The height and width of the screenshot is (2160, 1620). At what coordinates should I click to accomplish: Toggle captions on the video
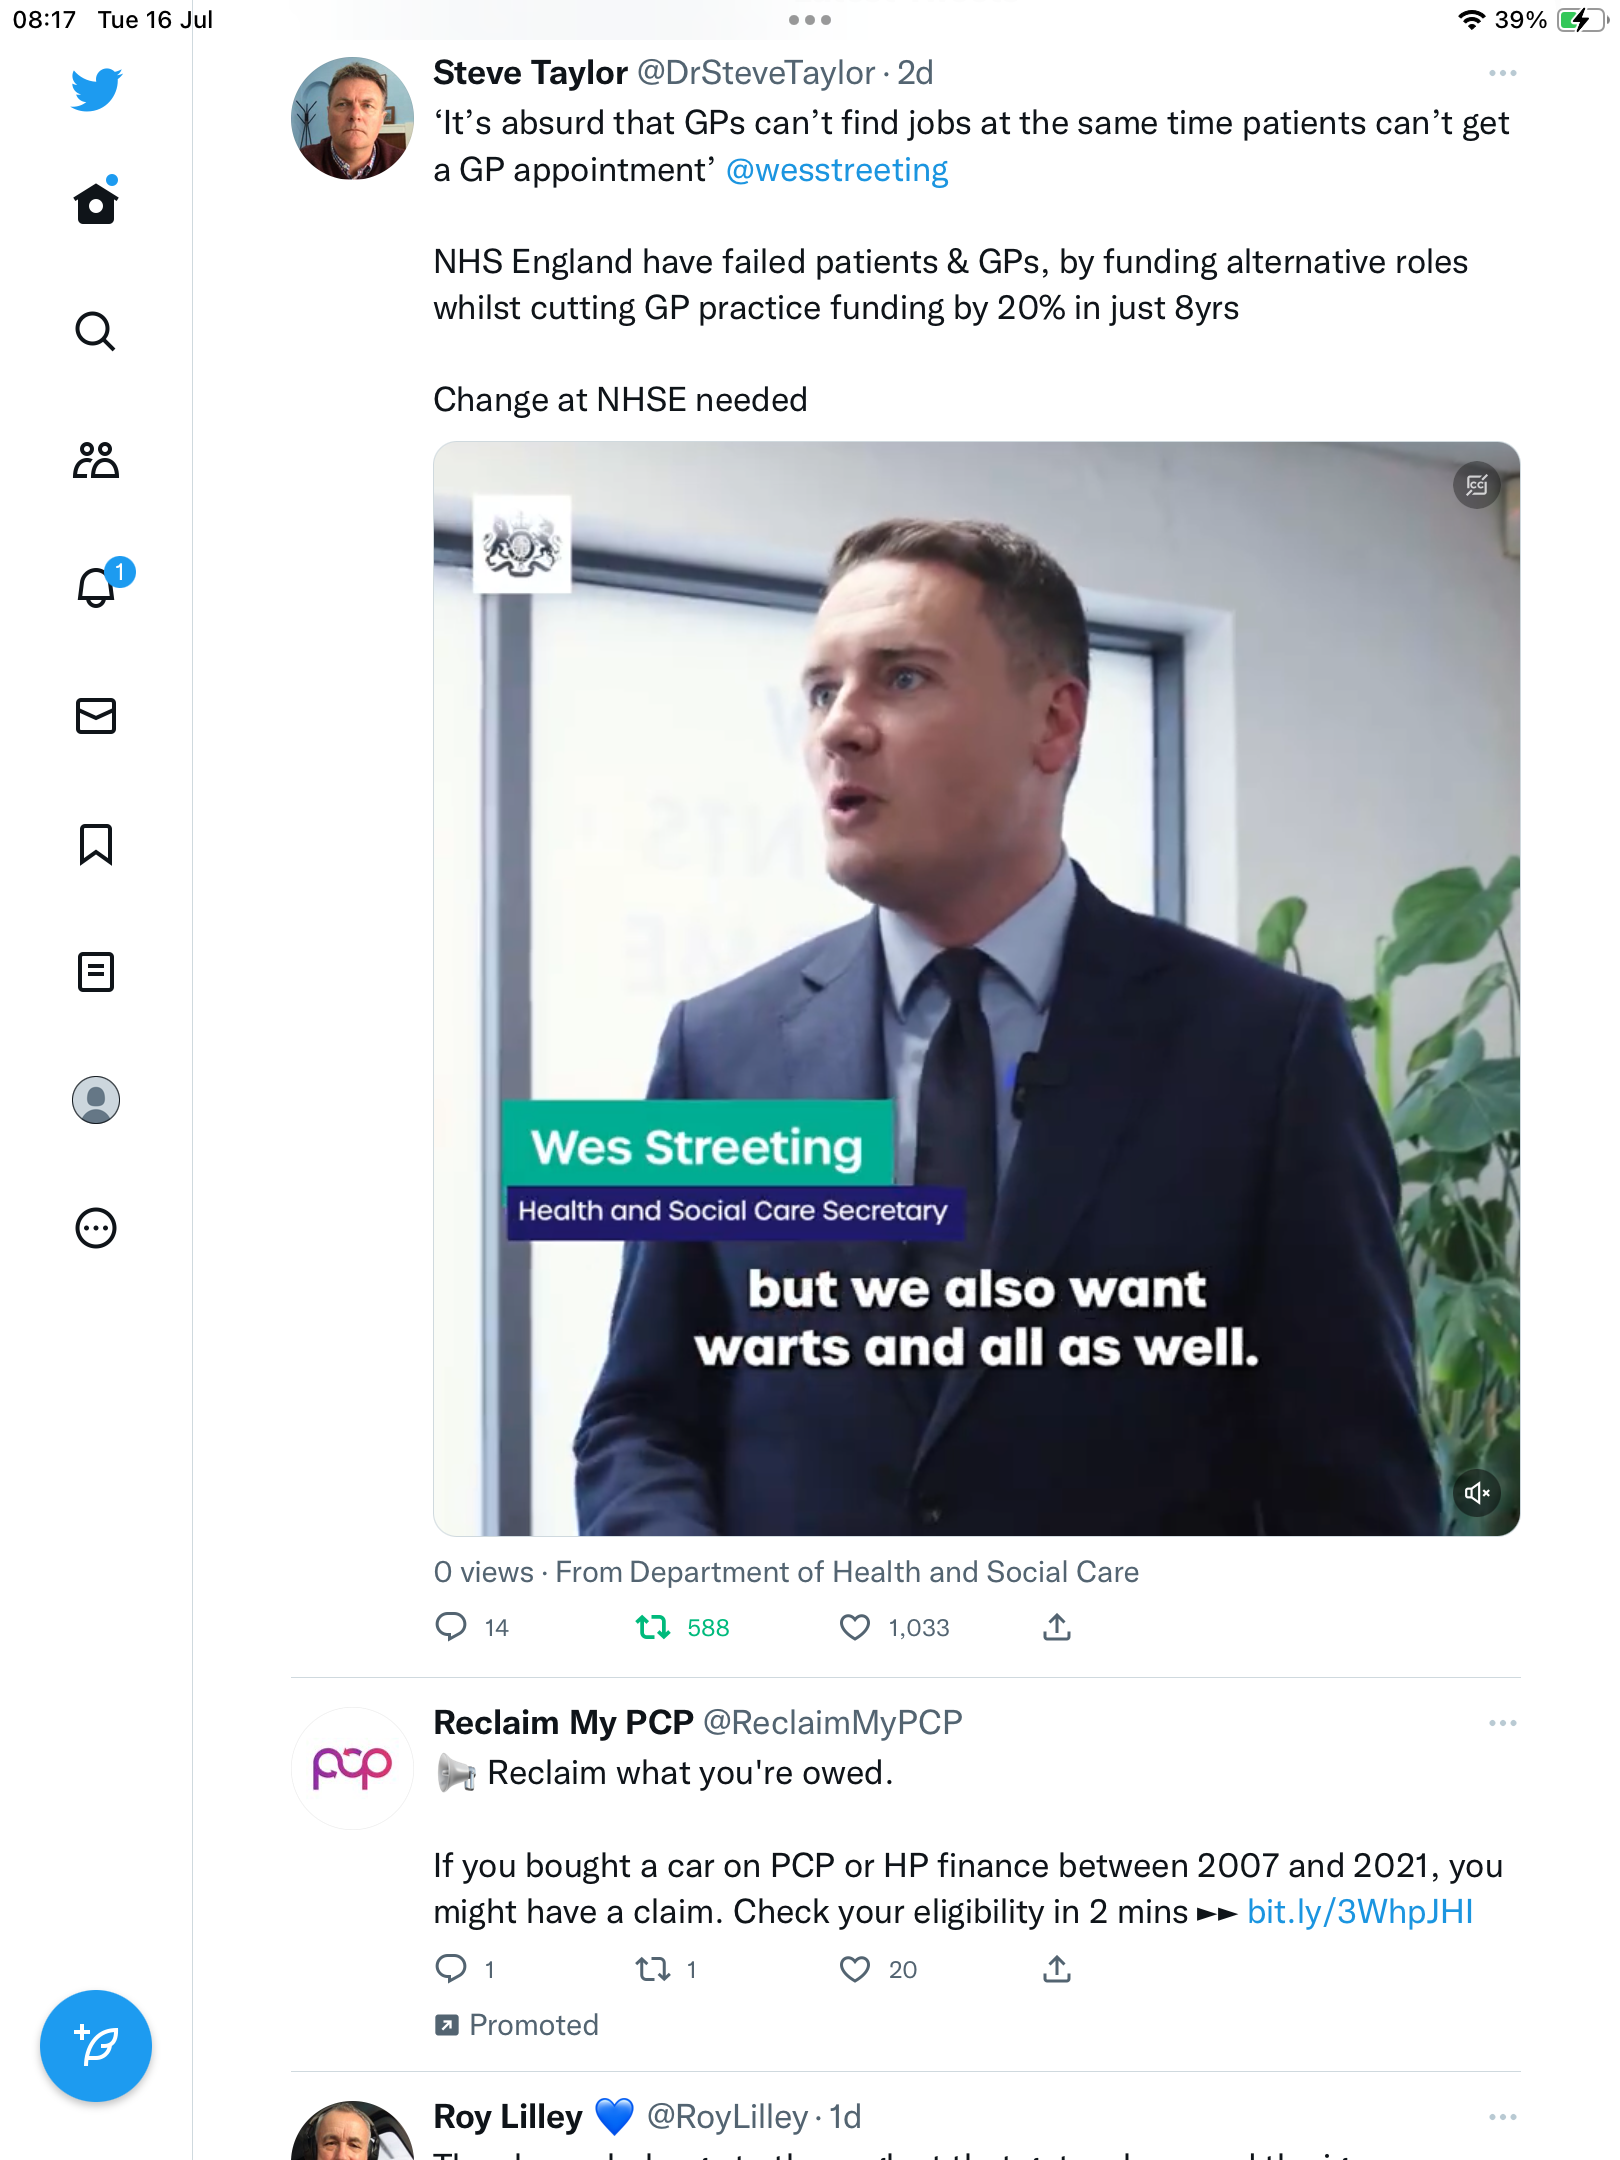tap(1477, 486)
